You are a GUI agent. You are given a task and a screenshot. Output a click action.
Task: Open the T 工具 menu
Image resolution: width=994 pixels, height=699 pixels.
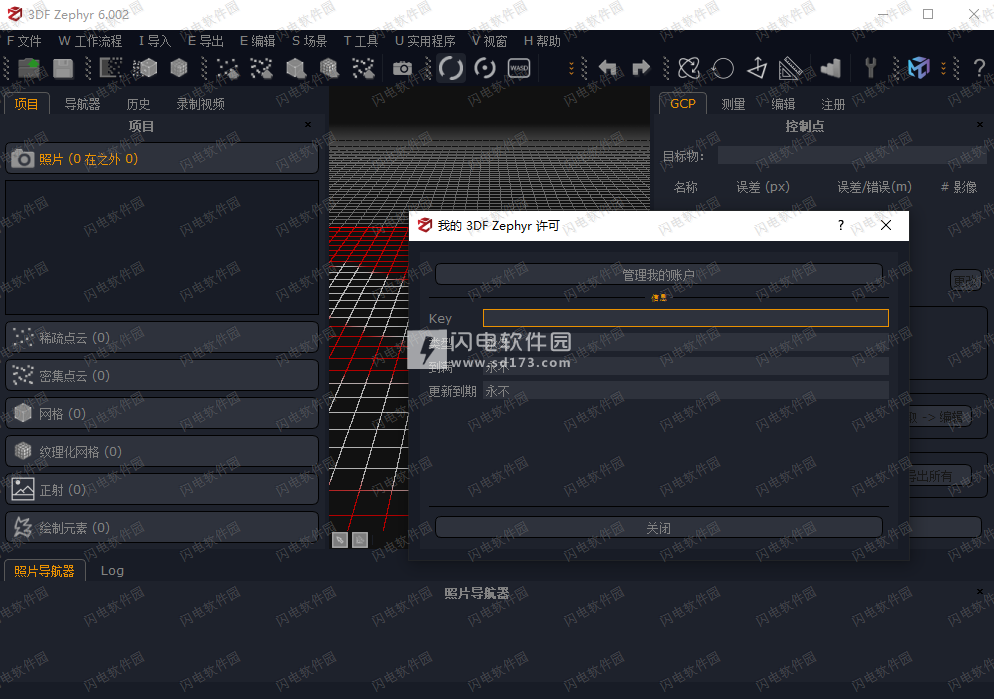(x=361, y=41)
